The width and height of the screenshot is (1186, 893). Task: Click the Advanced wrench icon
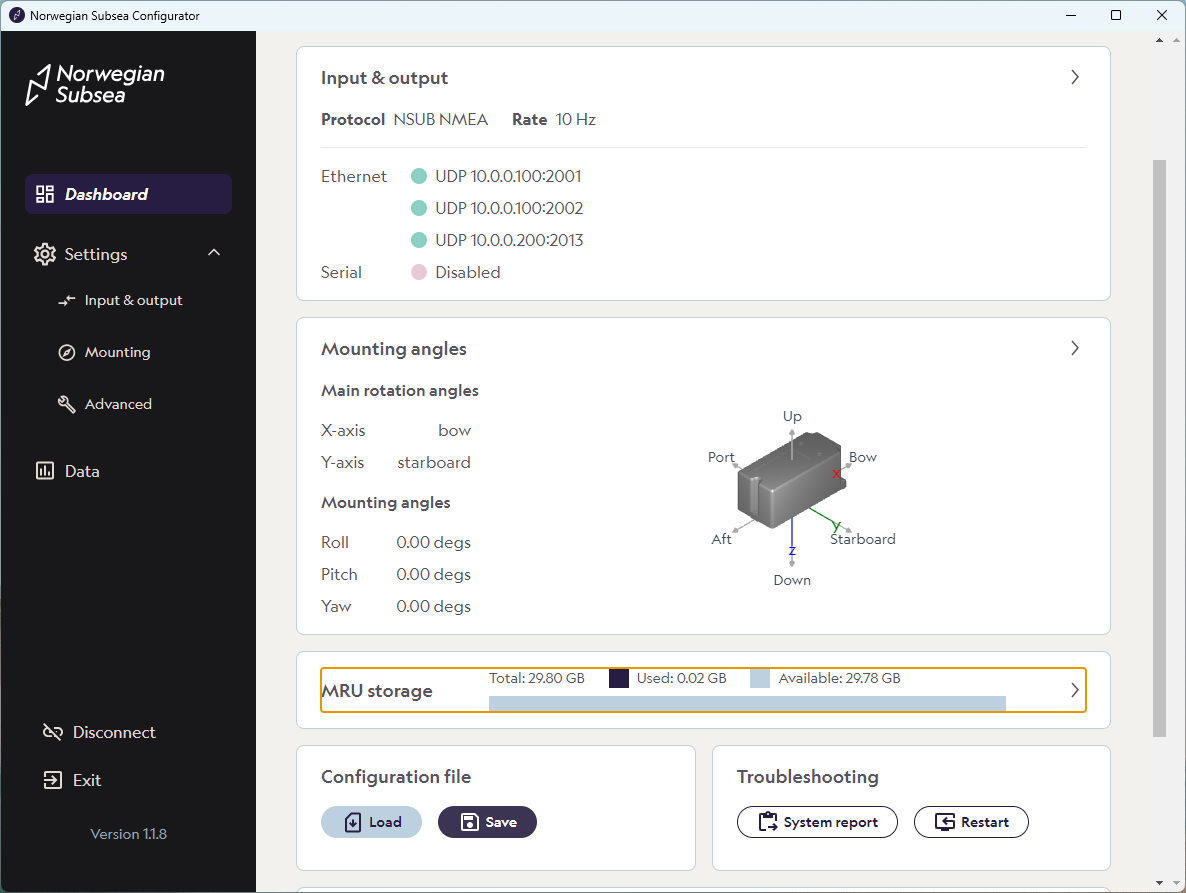pyautogui.click(x=67, y=405)
